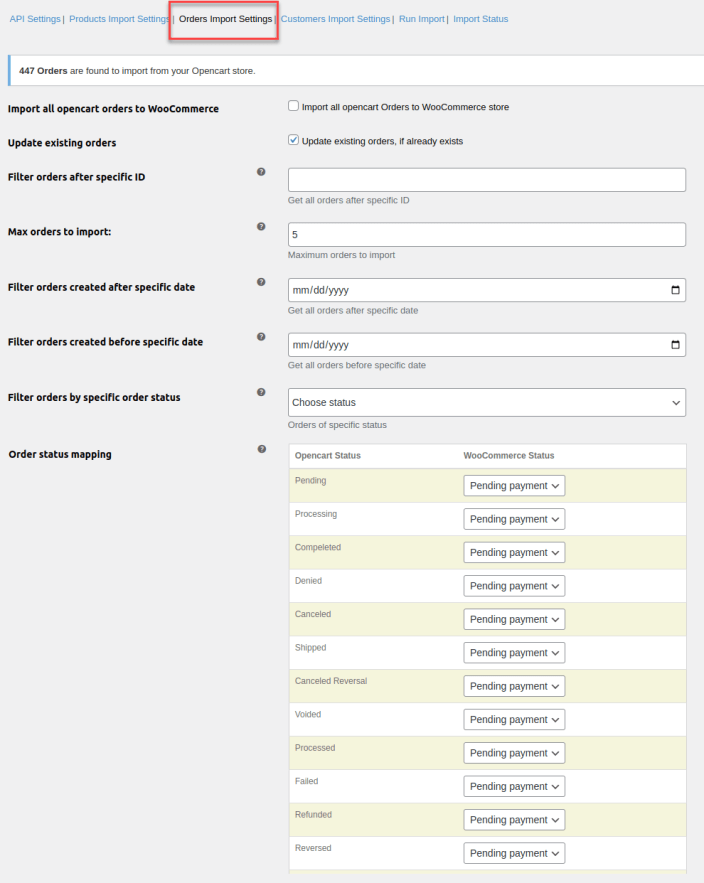Click help icon for orders created before date
The width and height of the screenshot is (704, 883).
pyautogui.click(x=261, y=337)
